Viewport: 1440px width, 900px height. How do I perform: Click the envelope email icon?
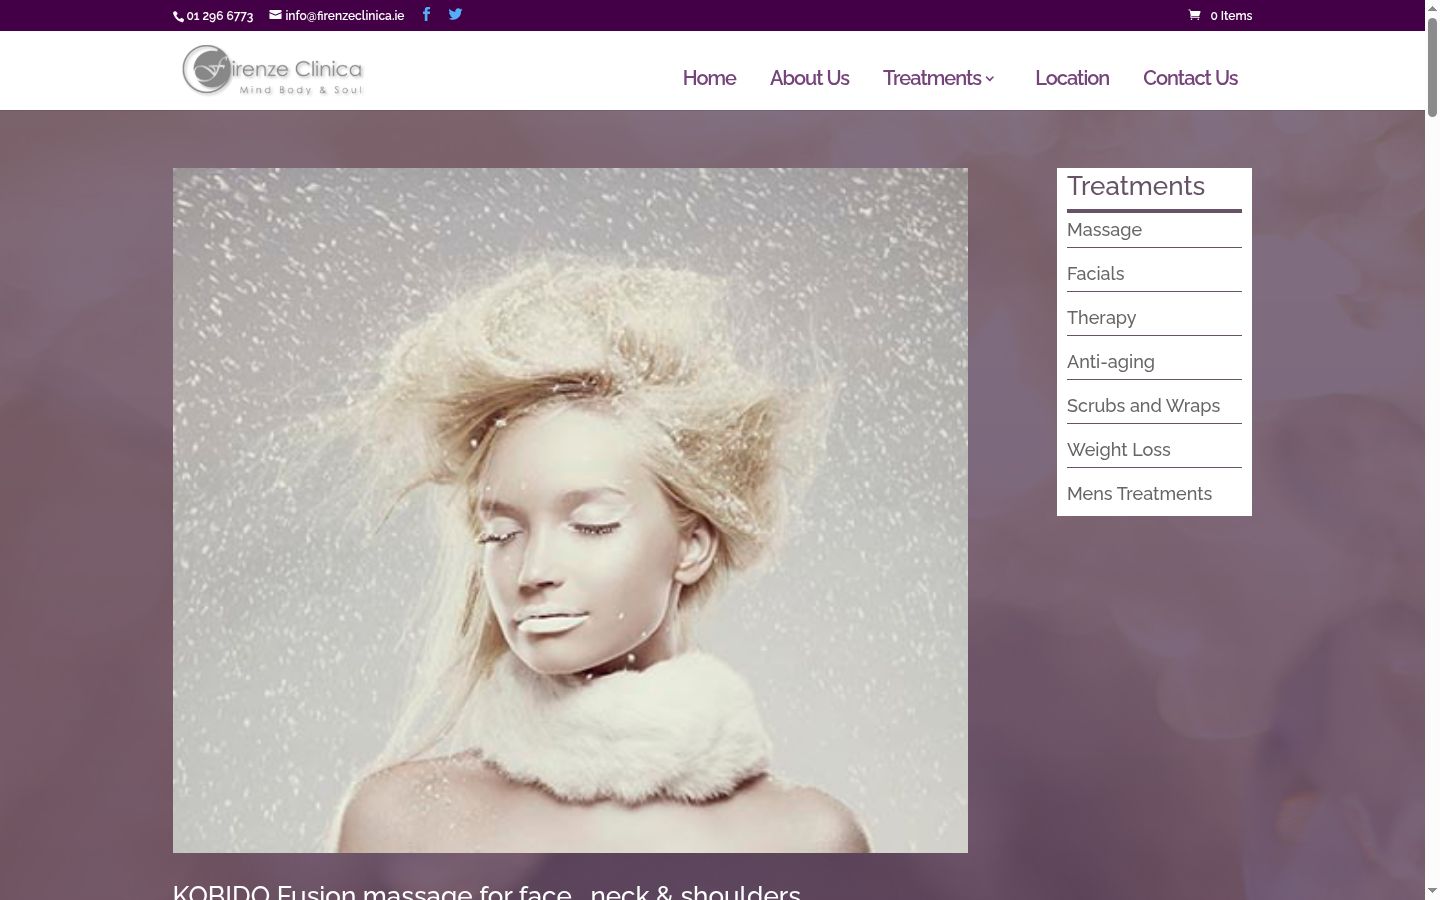(275, 15)
